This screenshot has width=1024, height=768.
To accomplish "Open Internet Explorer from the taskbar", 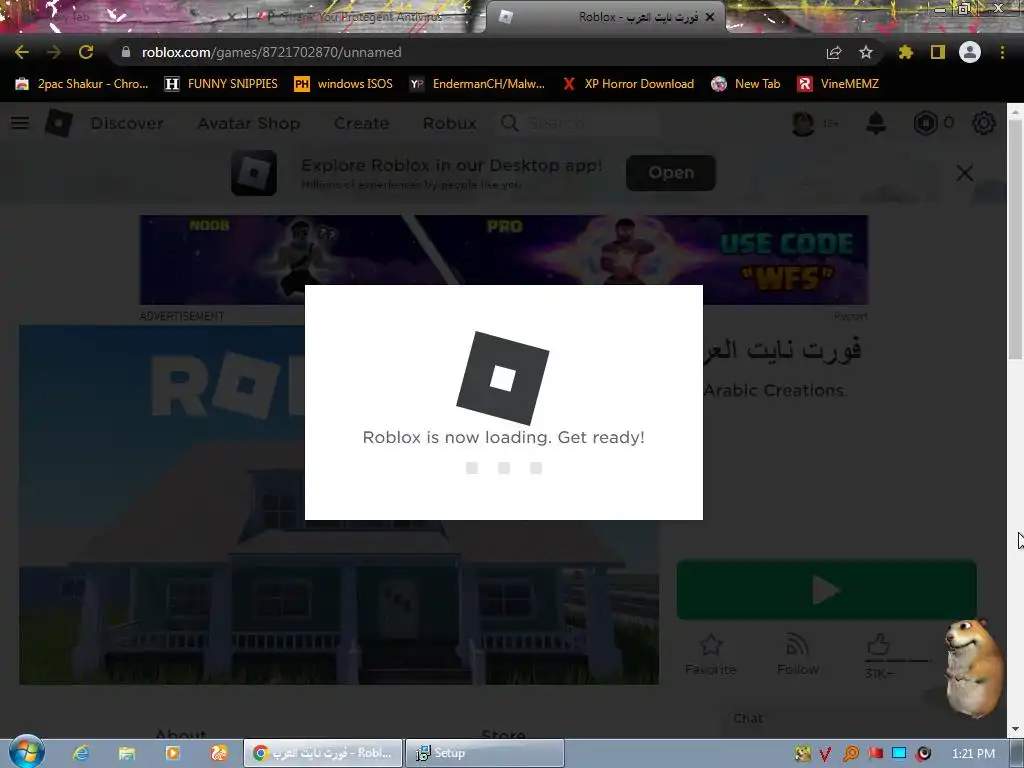I will [81, 753].
